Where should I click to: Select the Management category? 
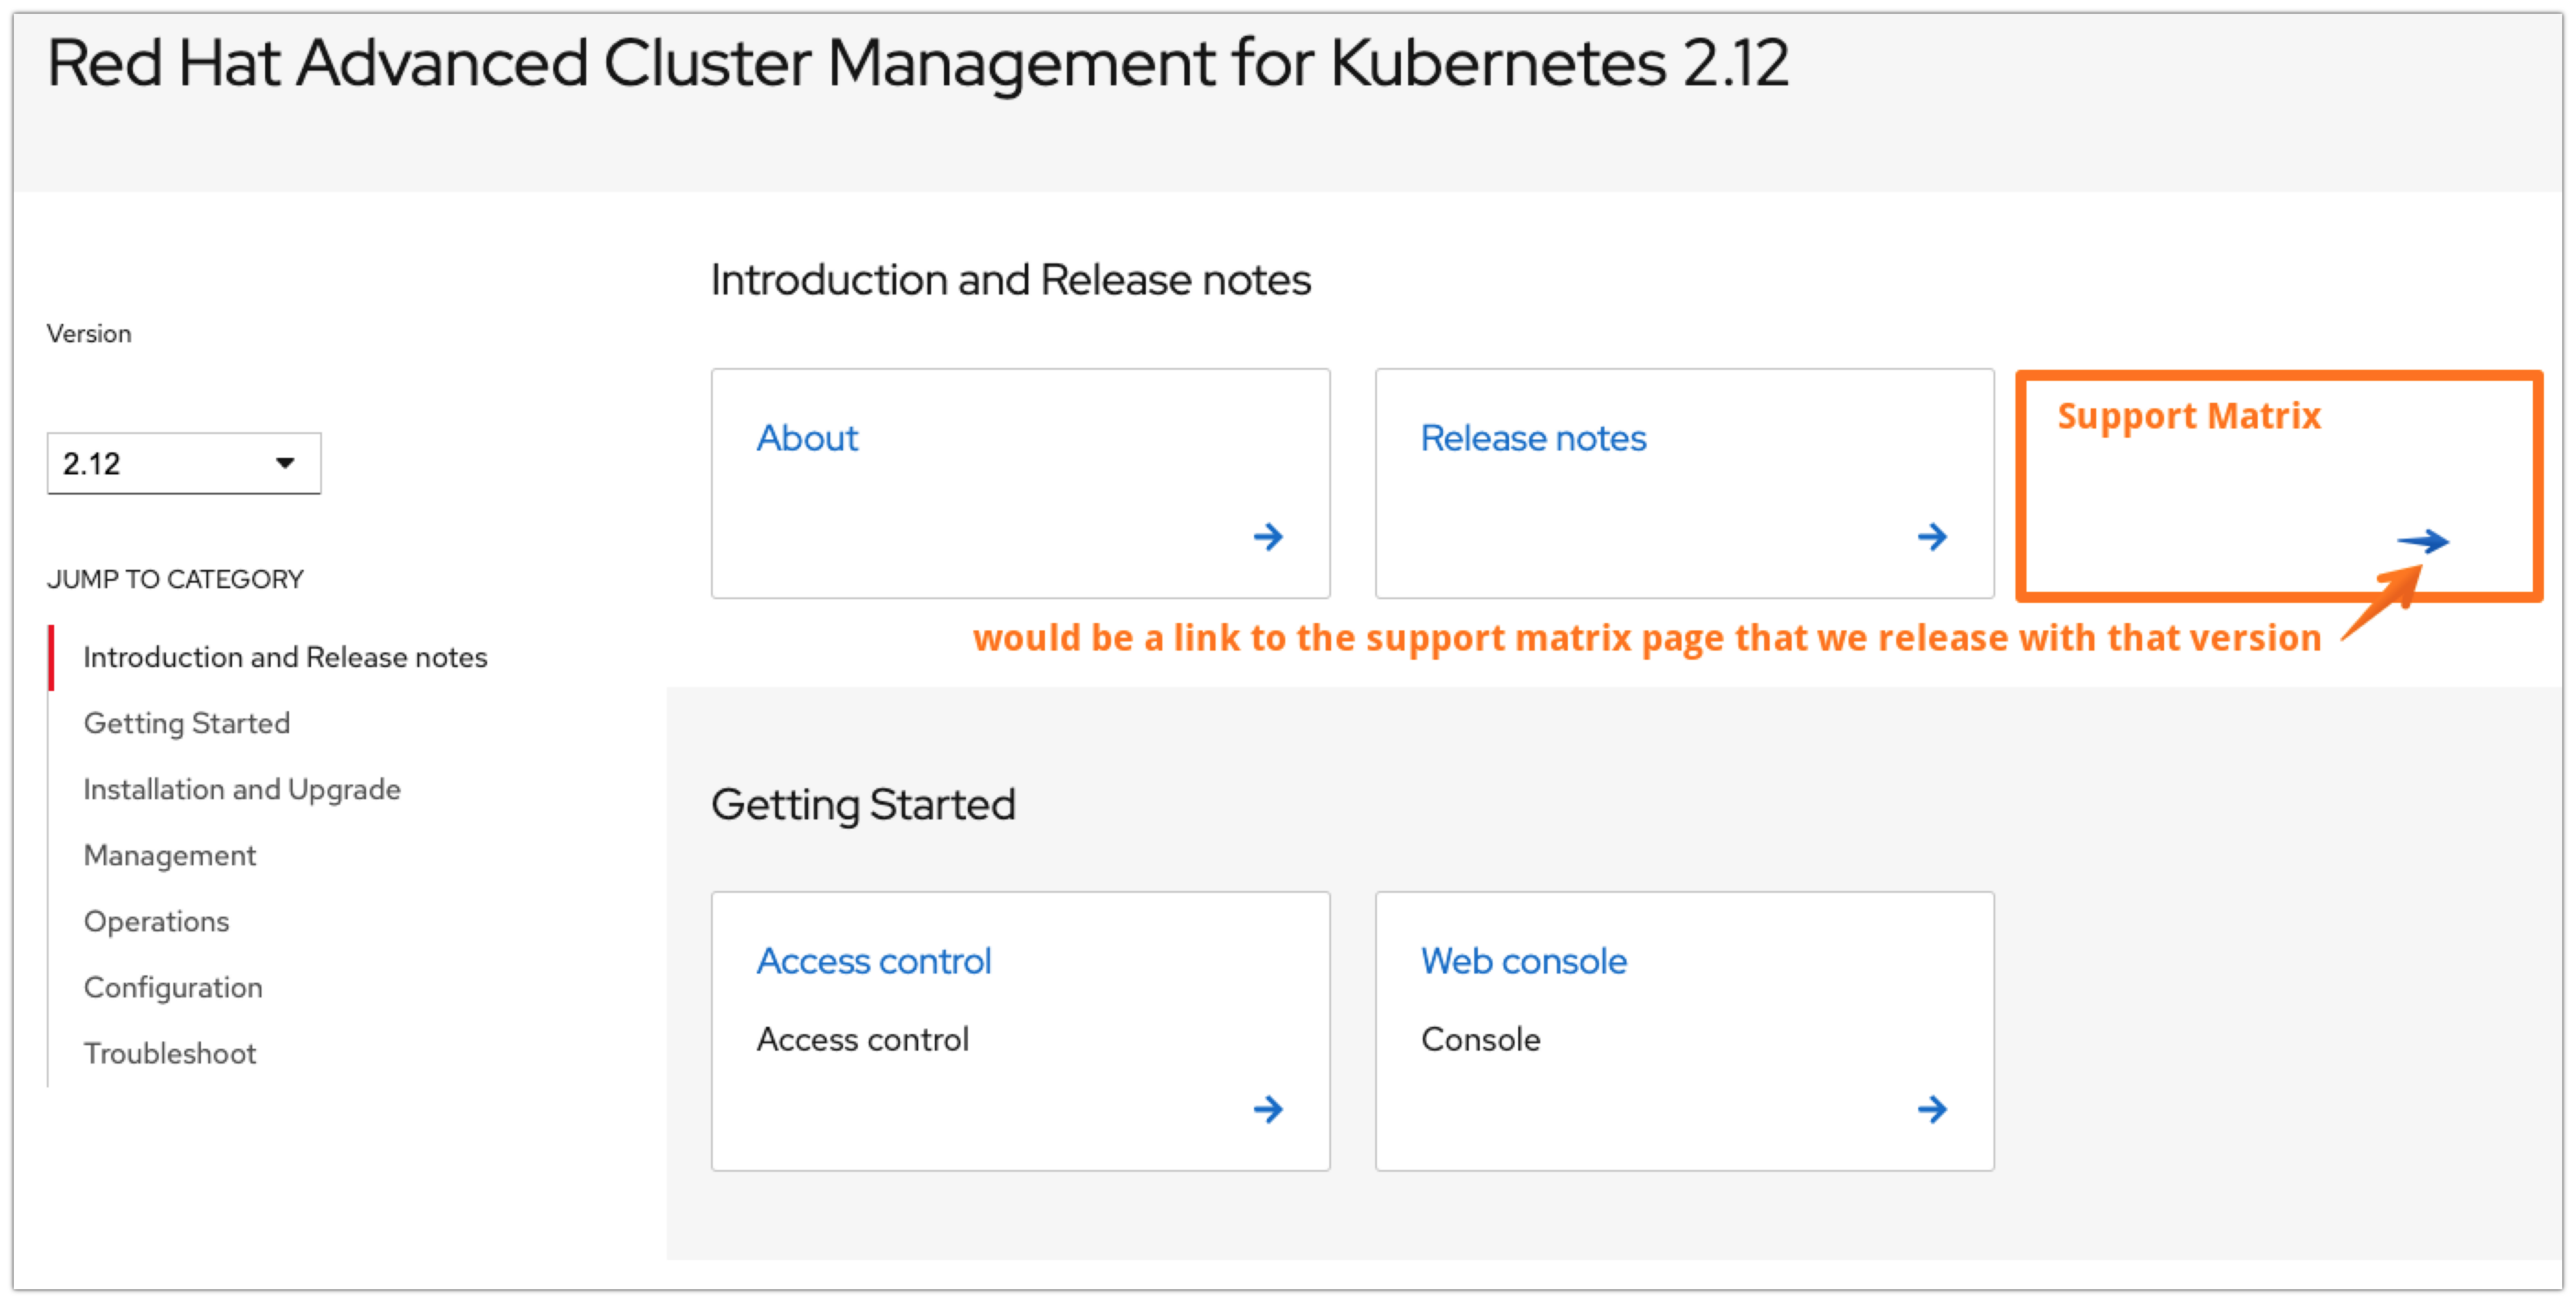[x=170, y=855]
